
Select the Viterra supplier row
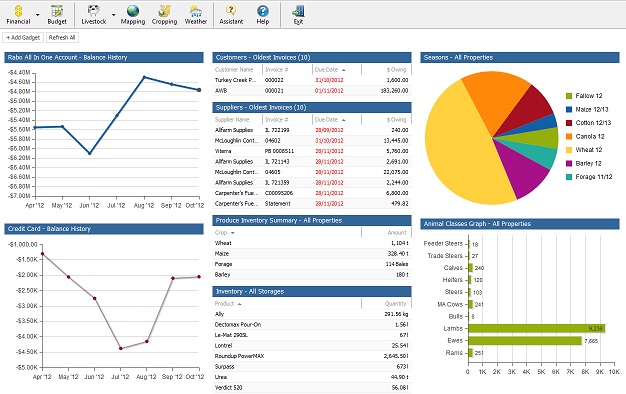(312, 151)
